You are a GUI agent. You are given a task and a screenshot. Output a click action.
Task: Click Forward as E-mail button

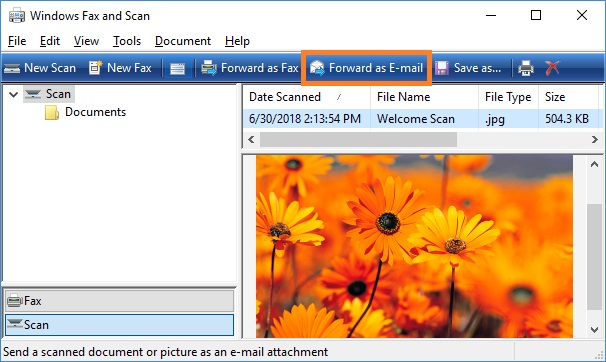coord(366,68)
